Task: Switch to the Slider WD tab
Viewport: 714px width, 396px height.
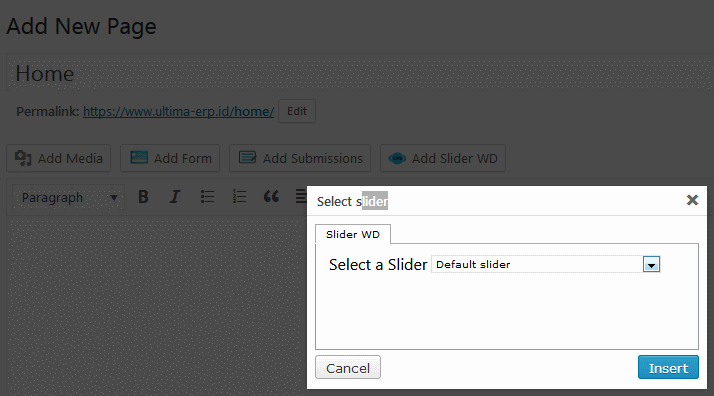Action: pos(352,234)
